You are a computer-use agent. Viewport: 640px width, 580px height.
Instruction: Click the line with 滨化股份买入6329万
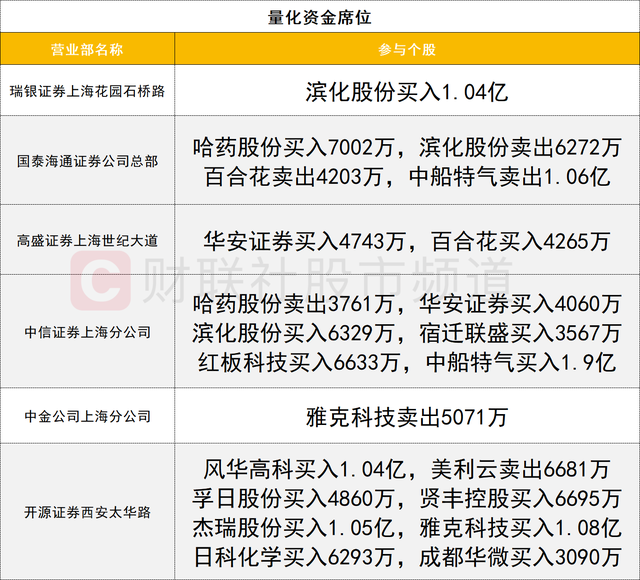pos(407,333)
